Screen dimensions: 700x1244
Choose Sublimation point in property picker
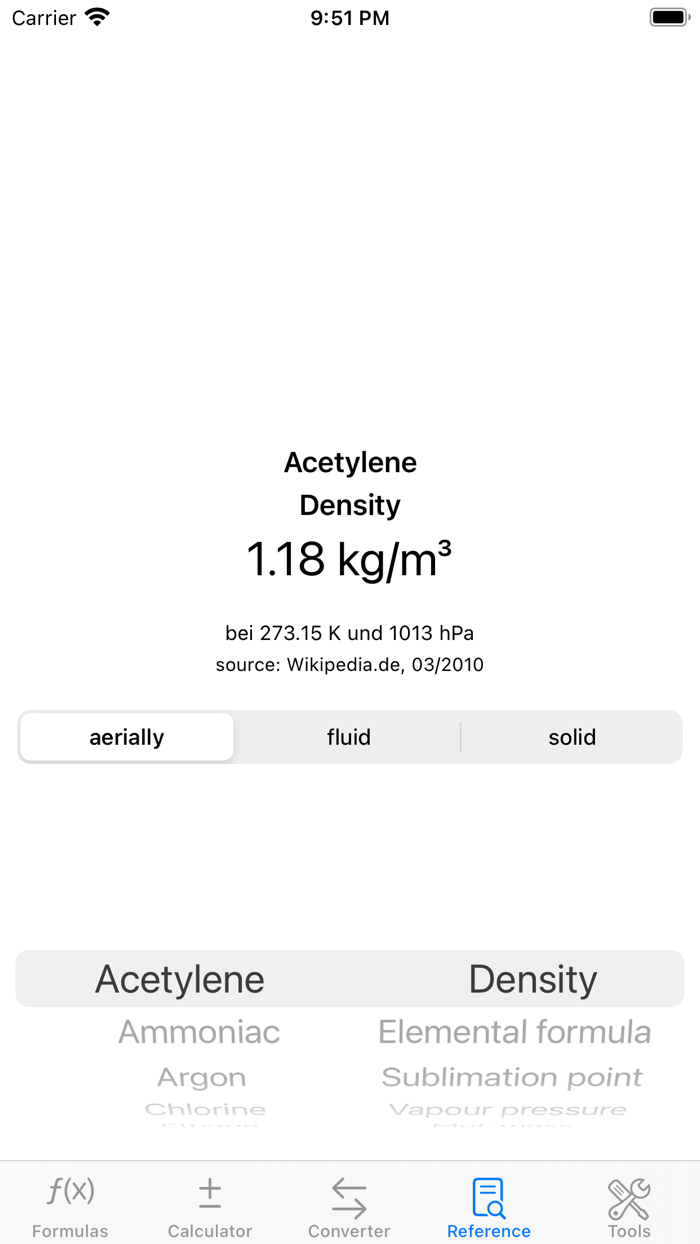point(512,1077)
